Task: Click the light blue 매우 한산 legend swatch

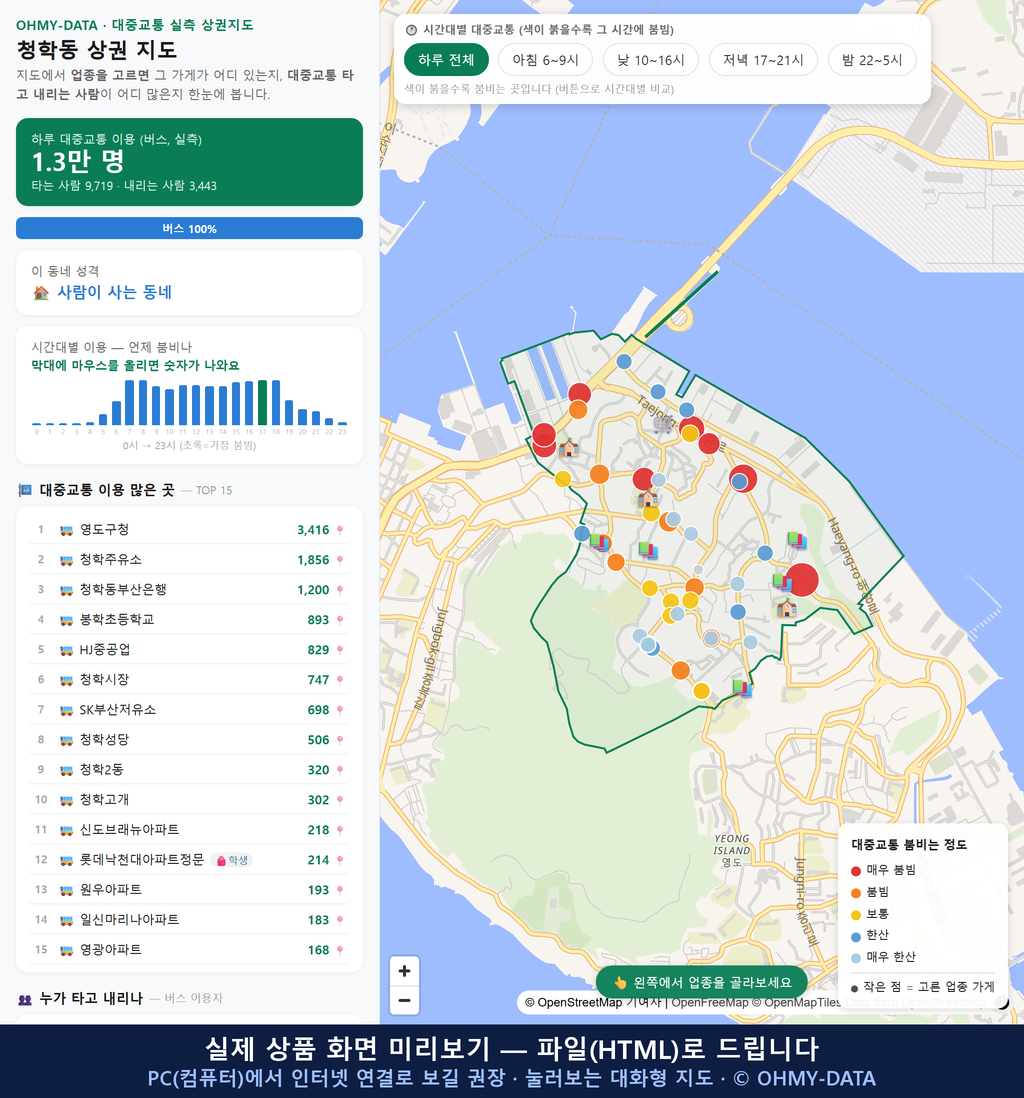Action: tap(855, 958)
